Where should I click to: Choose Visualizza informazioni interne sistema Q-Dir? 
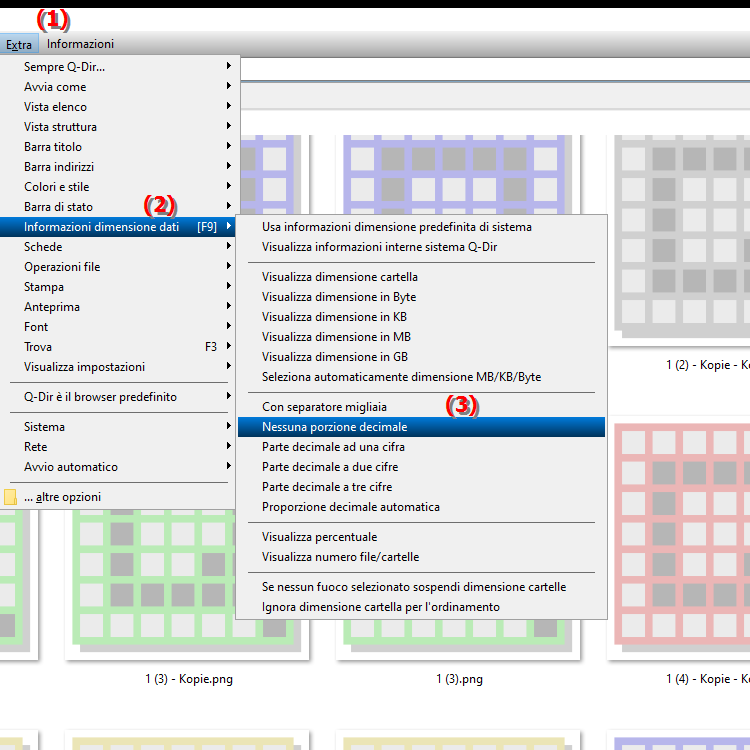point(421,247)
